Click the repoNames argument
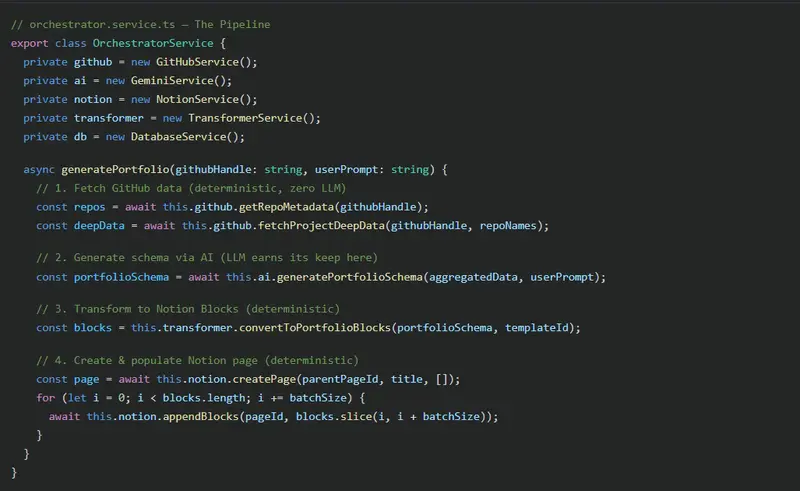 coord(508,226)
